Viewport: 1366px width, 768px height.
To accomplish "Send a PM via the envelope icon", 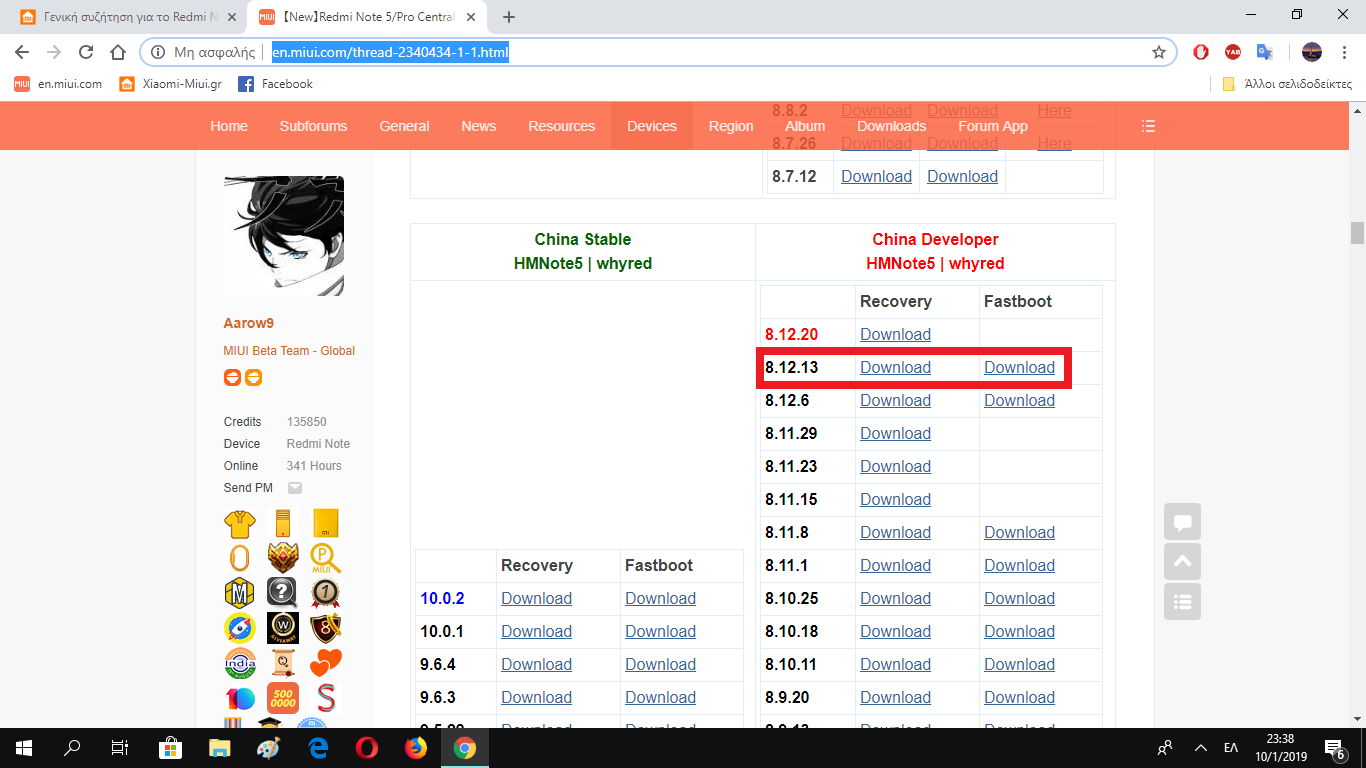I will click(x=295, y=488).
